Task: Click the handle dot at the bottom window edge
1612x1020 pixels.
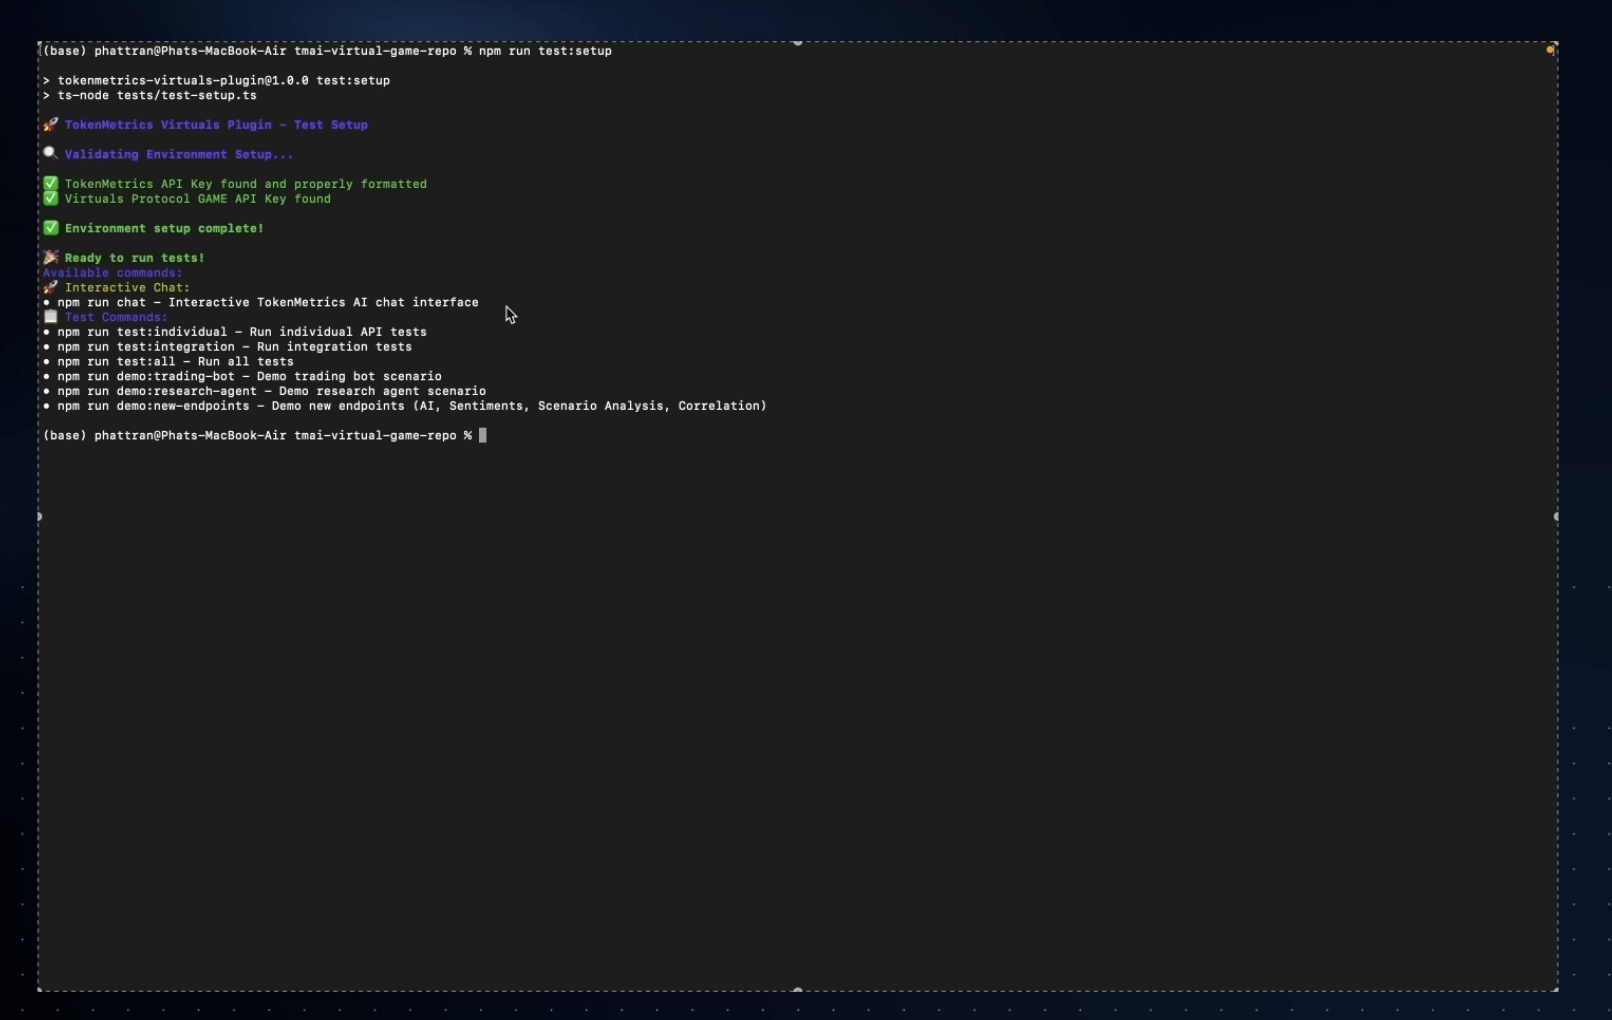Action: click(x=797, y=990)
